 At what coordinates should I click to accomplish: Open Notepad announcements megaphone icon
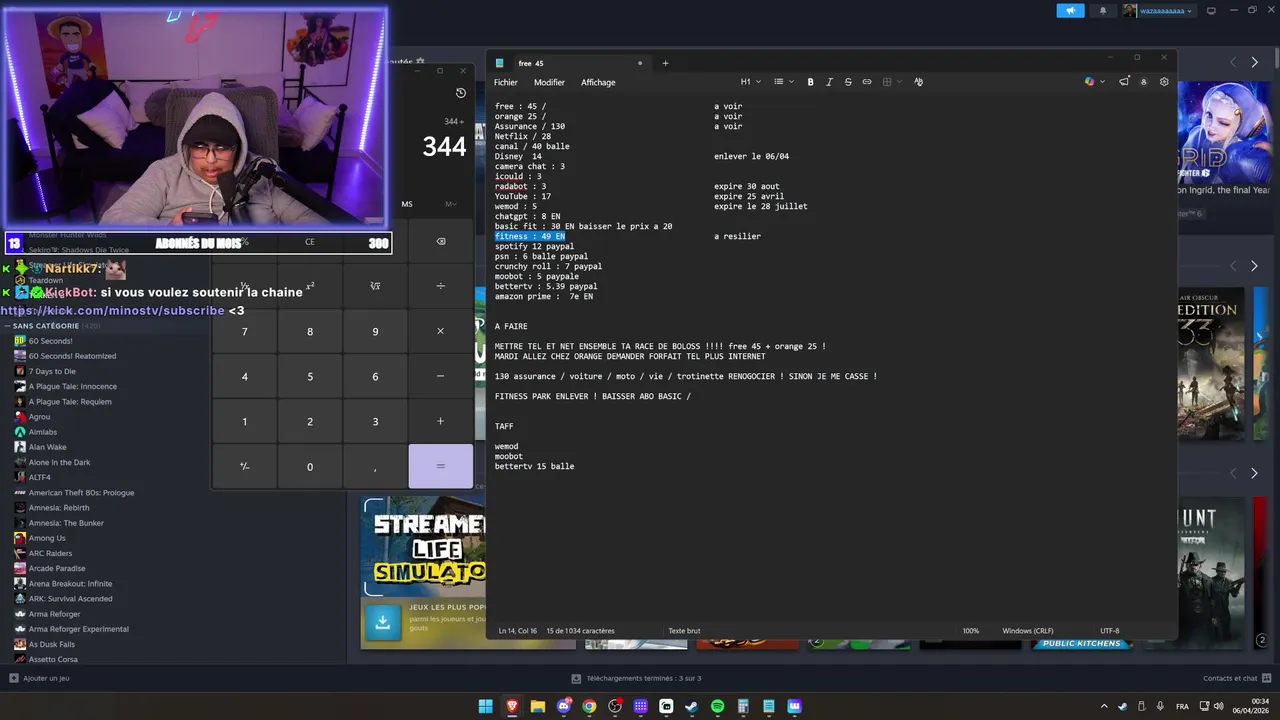[1124, 82]
